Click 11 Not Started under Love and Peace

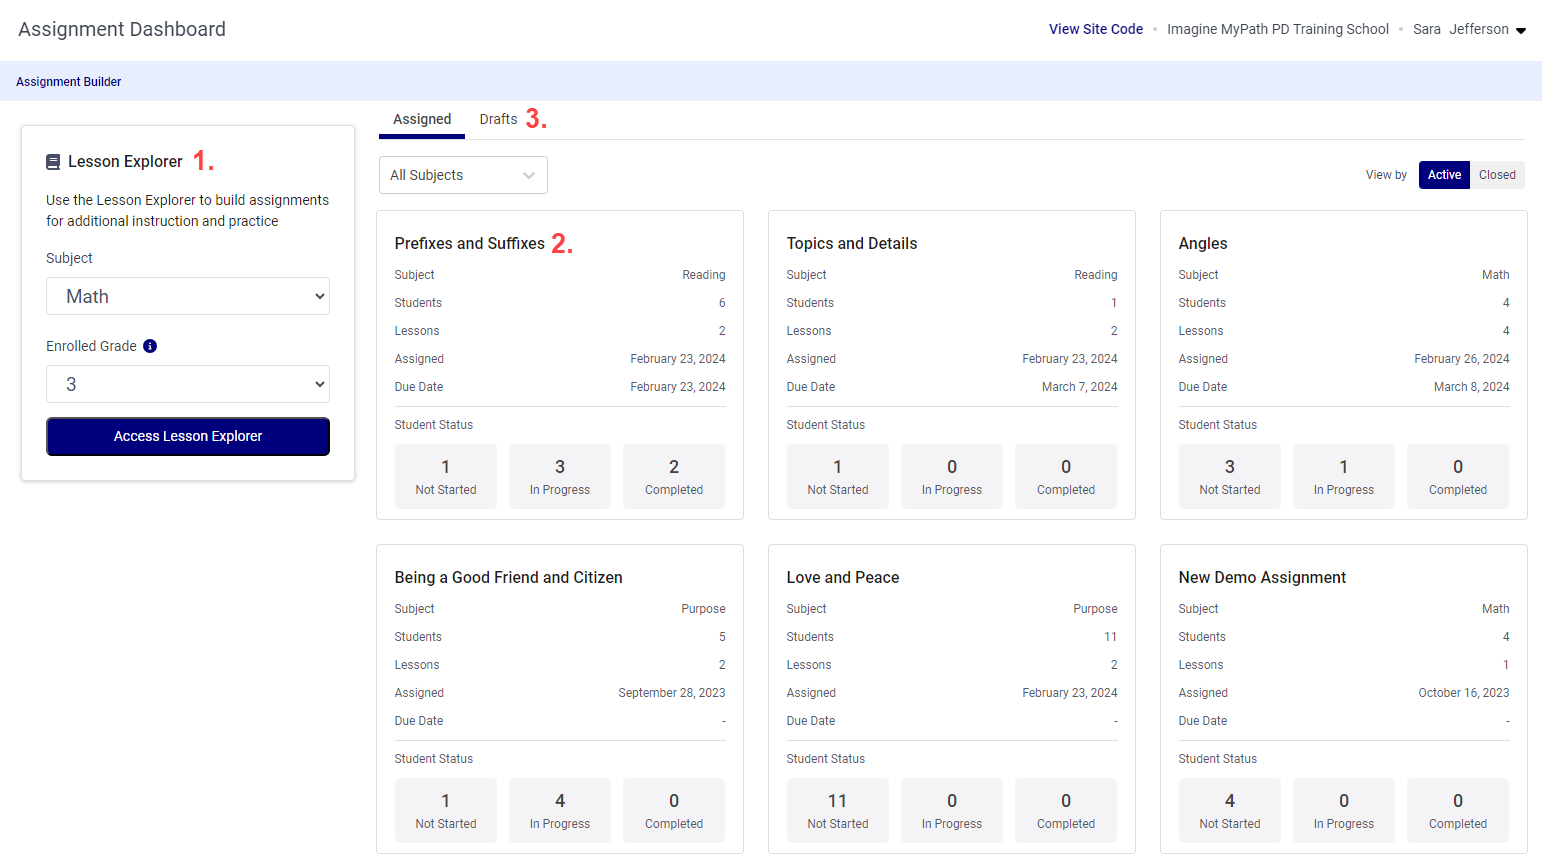pos(838,810)
